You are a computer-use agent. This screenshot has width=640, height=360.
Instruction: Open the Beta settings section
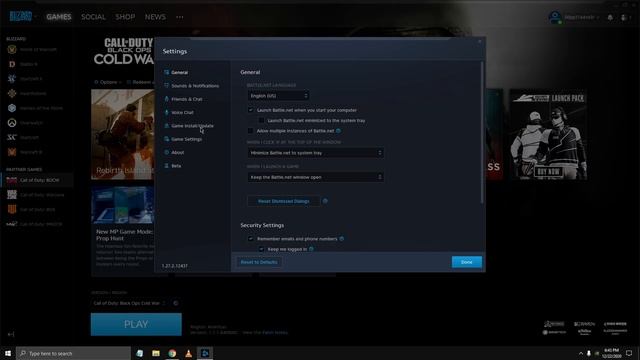click(x=176, y=166)
